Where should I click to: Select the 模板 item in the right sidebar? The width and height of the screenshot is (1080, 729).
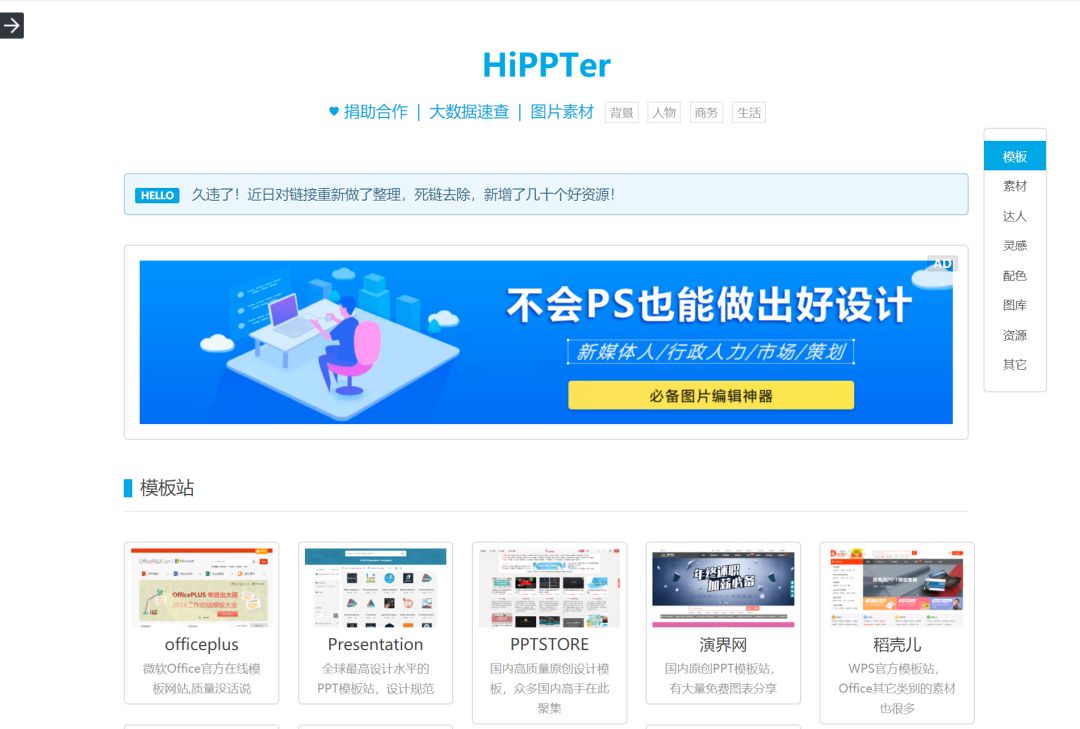coord(1015,155)
